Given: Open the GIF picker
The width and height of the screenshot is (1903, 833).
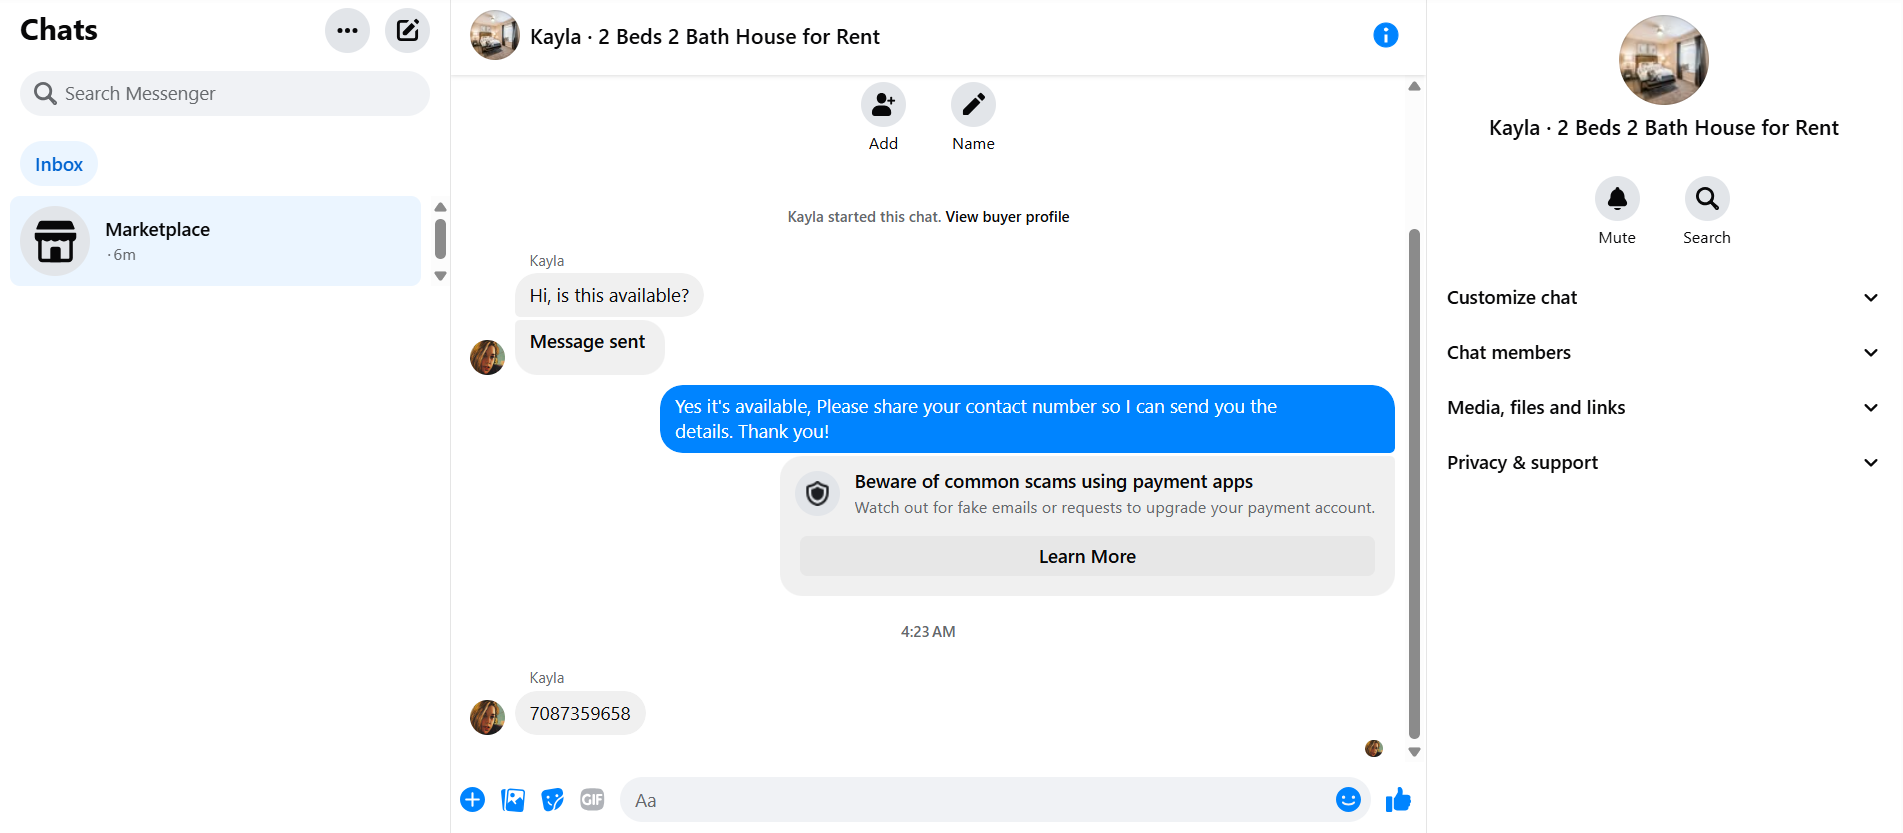Looking at the screenshot, I should [593, 800].
